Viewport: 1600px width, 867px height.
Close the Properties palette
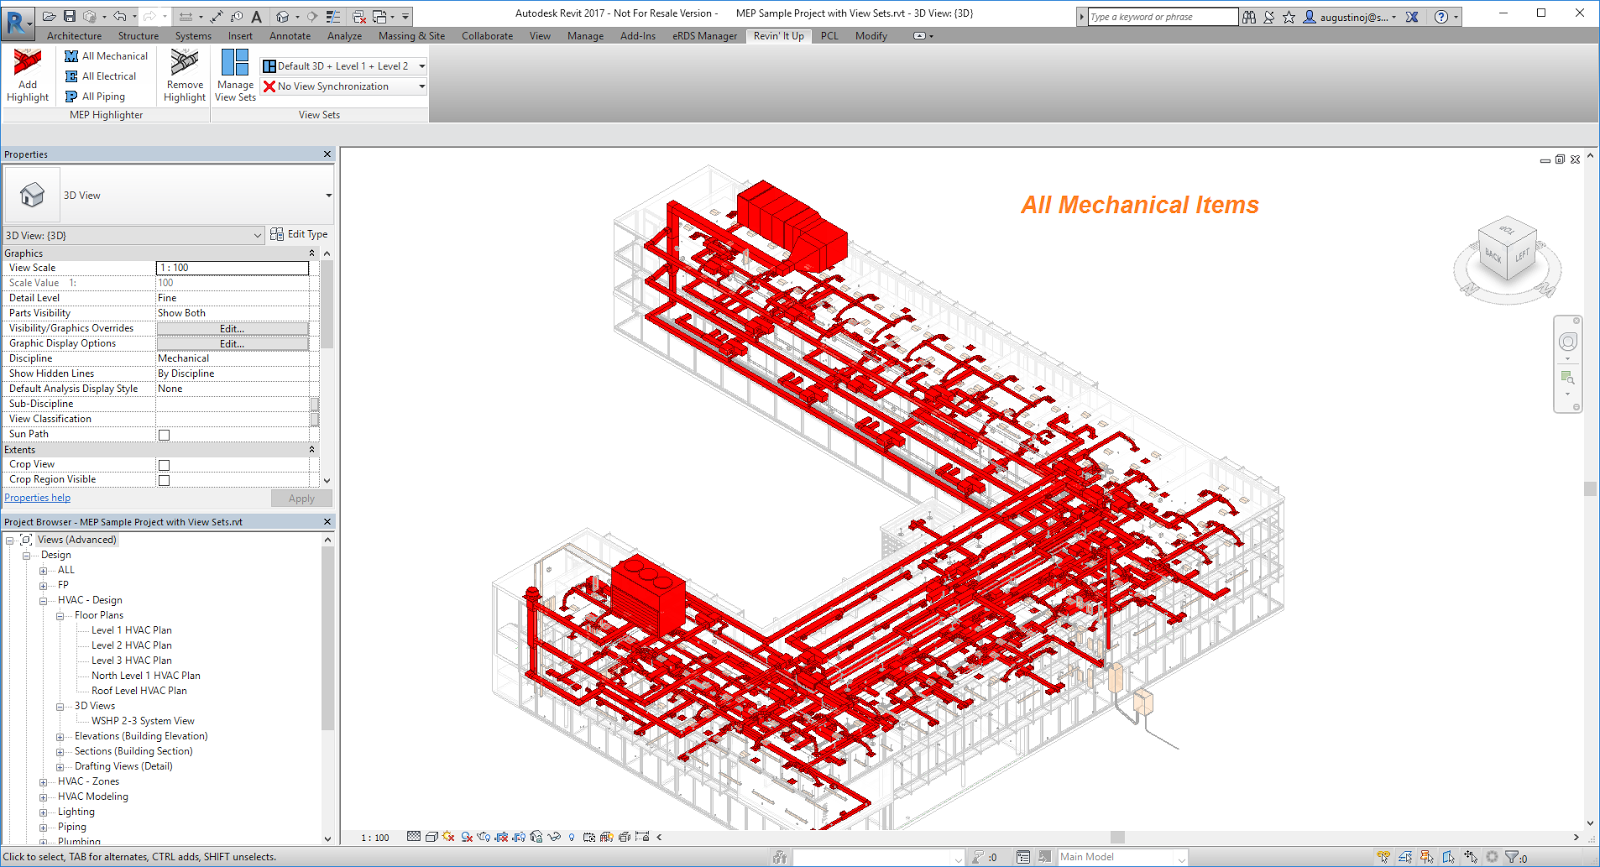(x=327, y=154)
